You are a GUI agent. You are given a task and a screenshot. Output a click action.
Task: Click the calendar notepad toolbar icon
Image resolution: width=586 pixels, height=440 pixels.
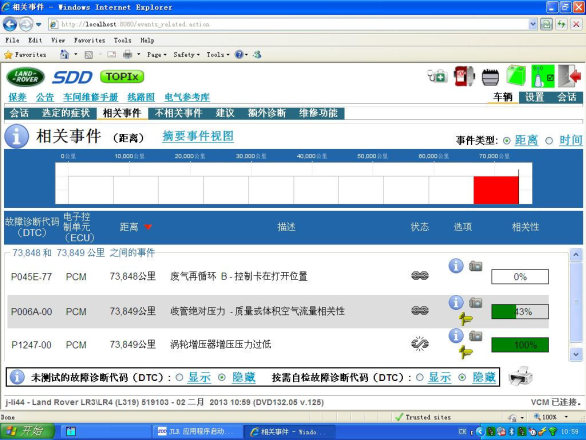point(490,77)
